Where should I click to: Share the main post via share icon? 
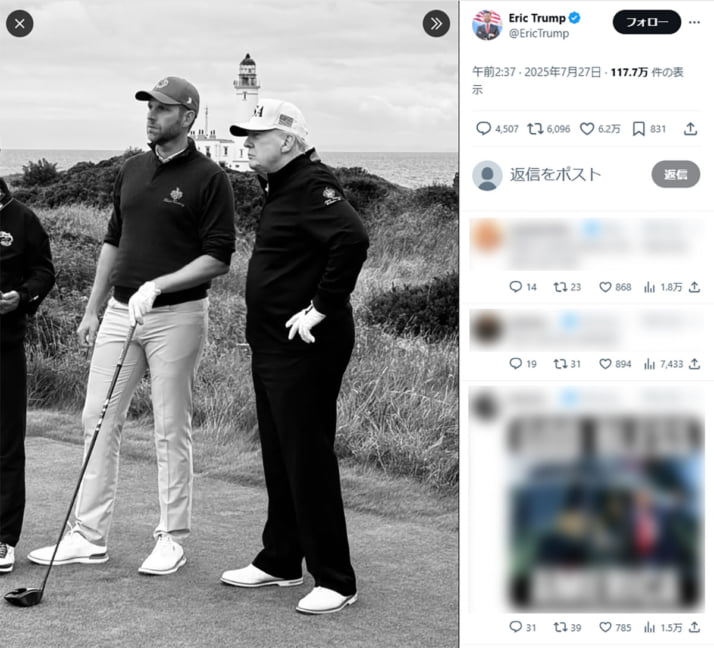[690, 129]
